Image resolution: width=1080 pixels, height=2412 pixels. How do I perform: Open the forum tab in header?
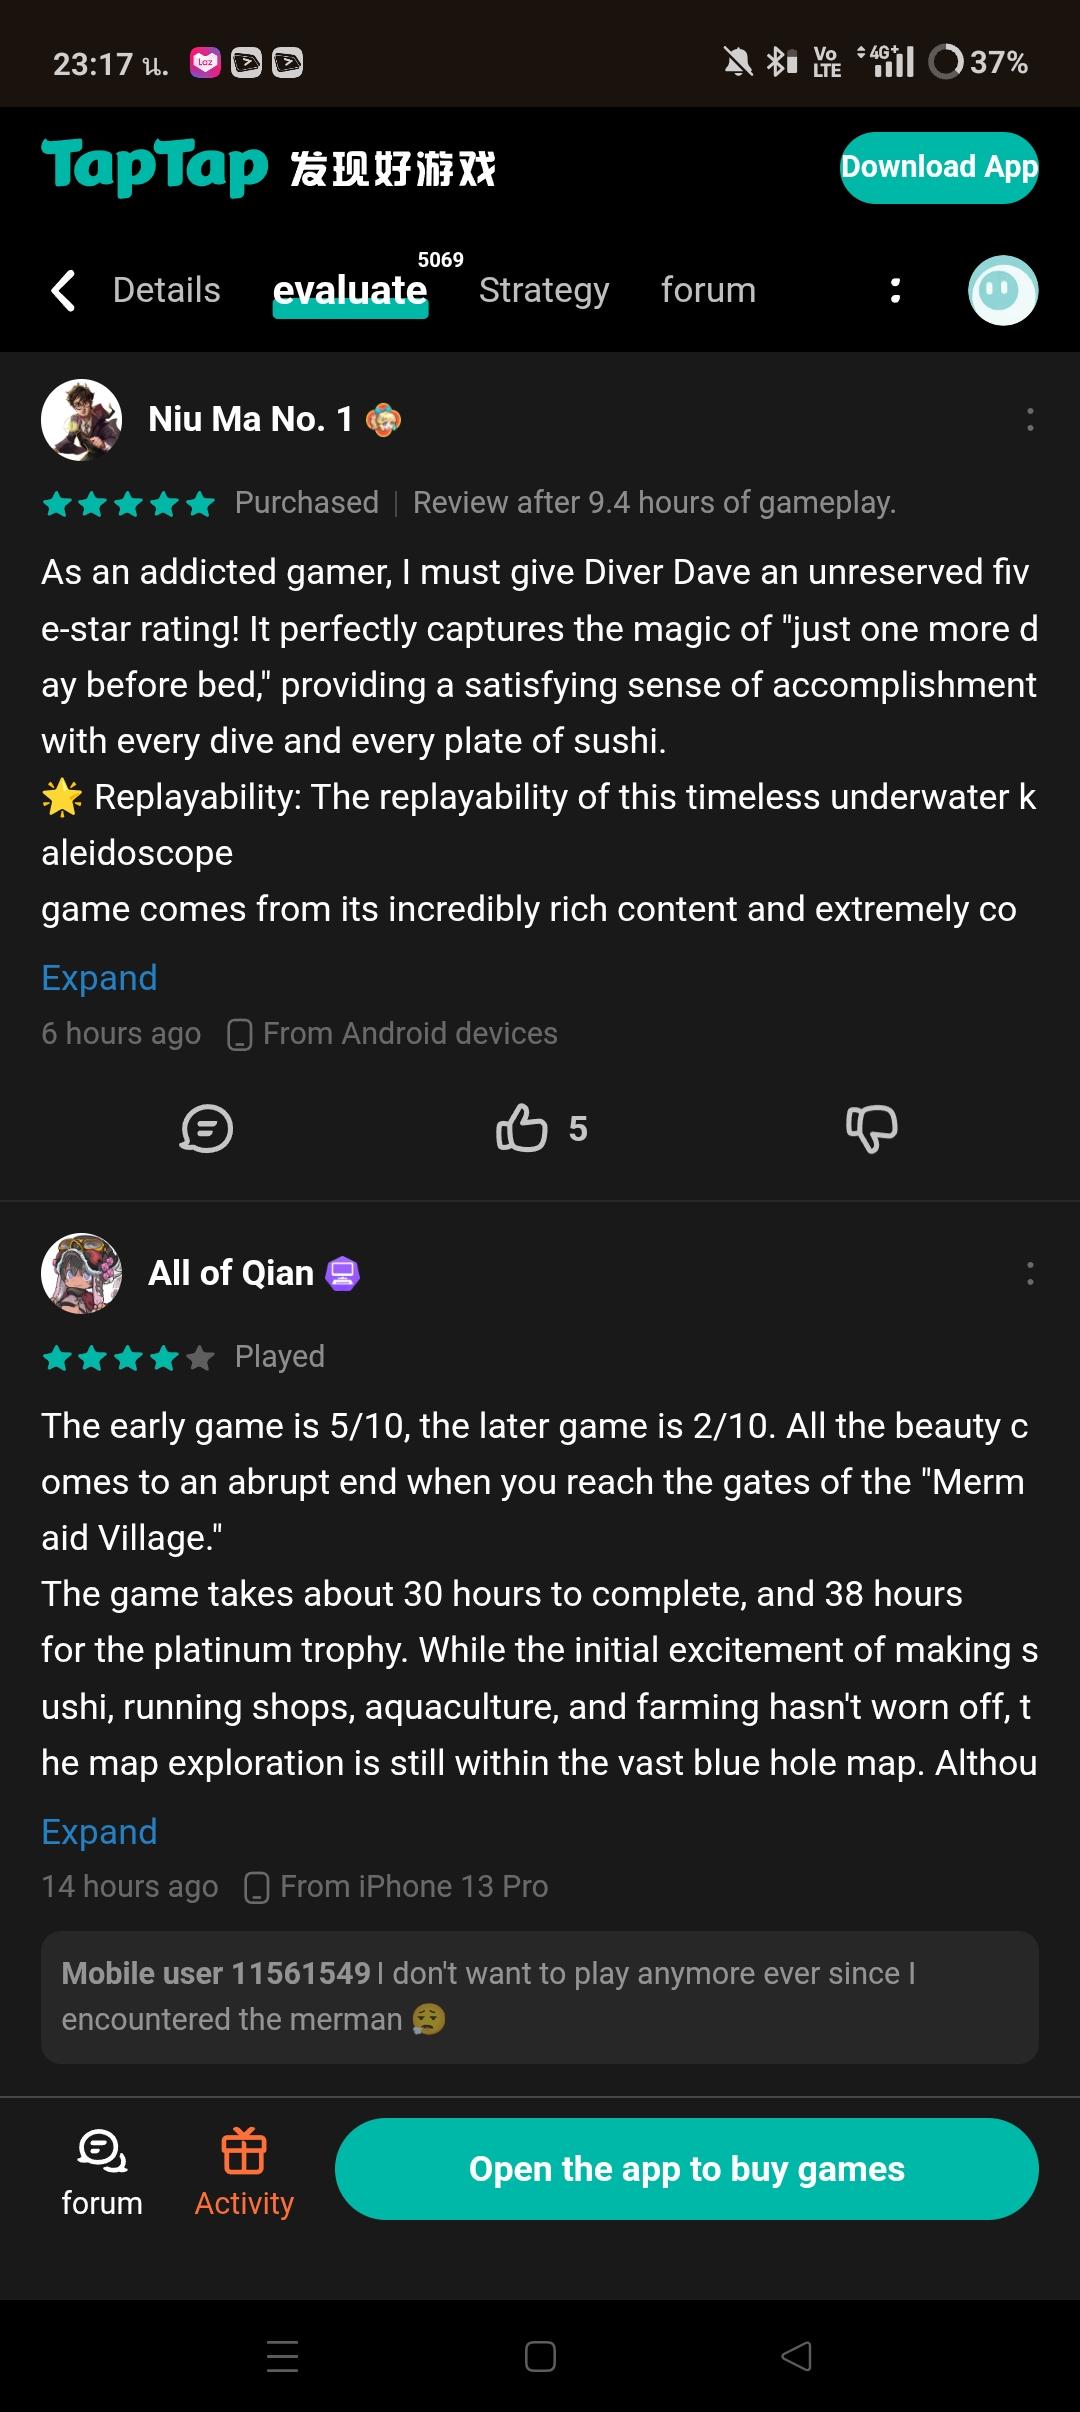click(x=708, y=291)
